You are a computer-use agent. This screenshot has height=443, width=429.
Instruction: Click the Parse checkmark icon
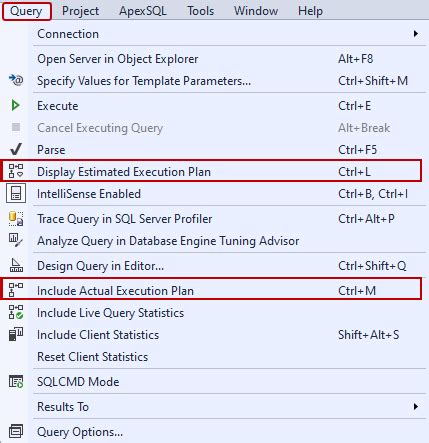point(16,150)
